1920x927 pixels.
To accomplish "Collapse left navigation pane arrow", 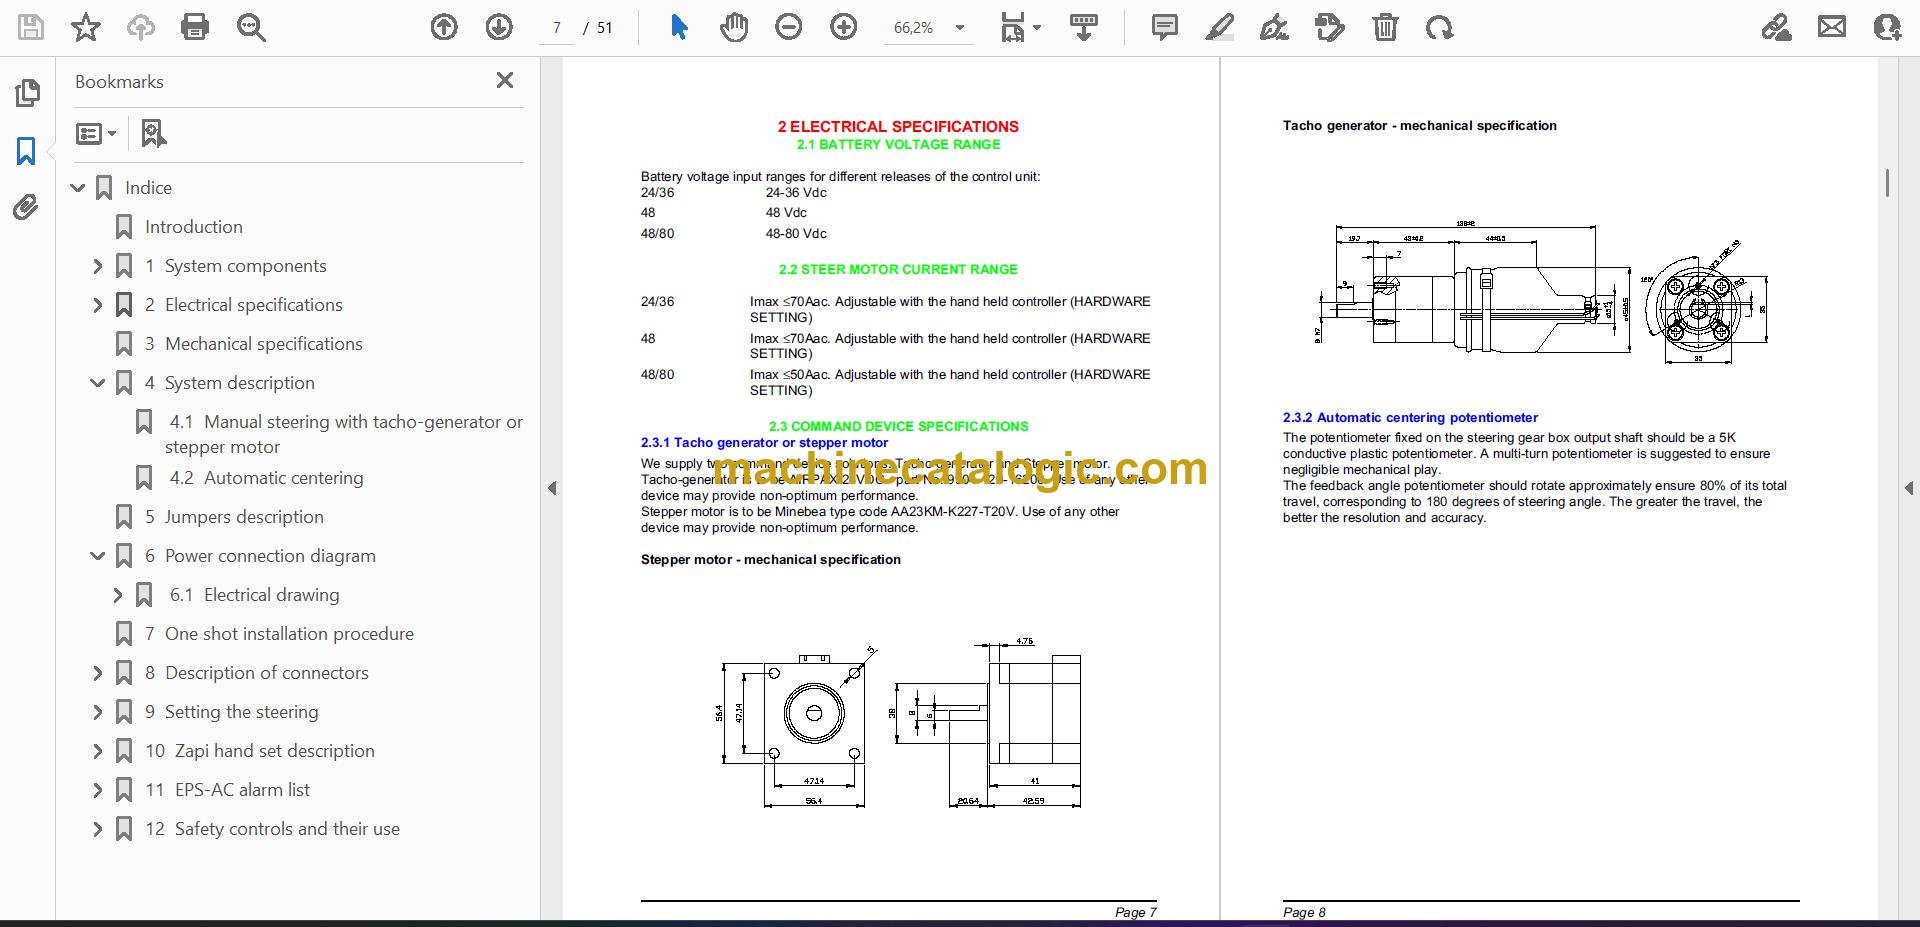I will pyautogui.click(x=552, y=488).
